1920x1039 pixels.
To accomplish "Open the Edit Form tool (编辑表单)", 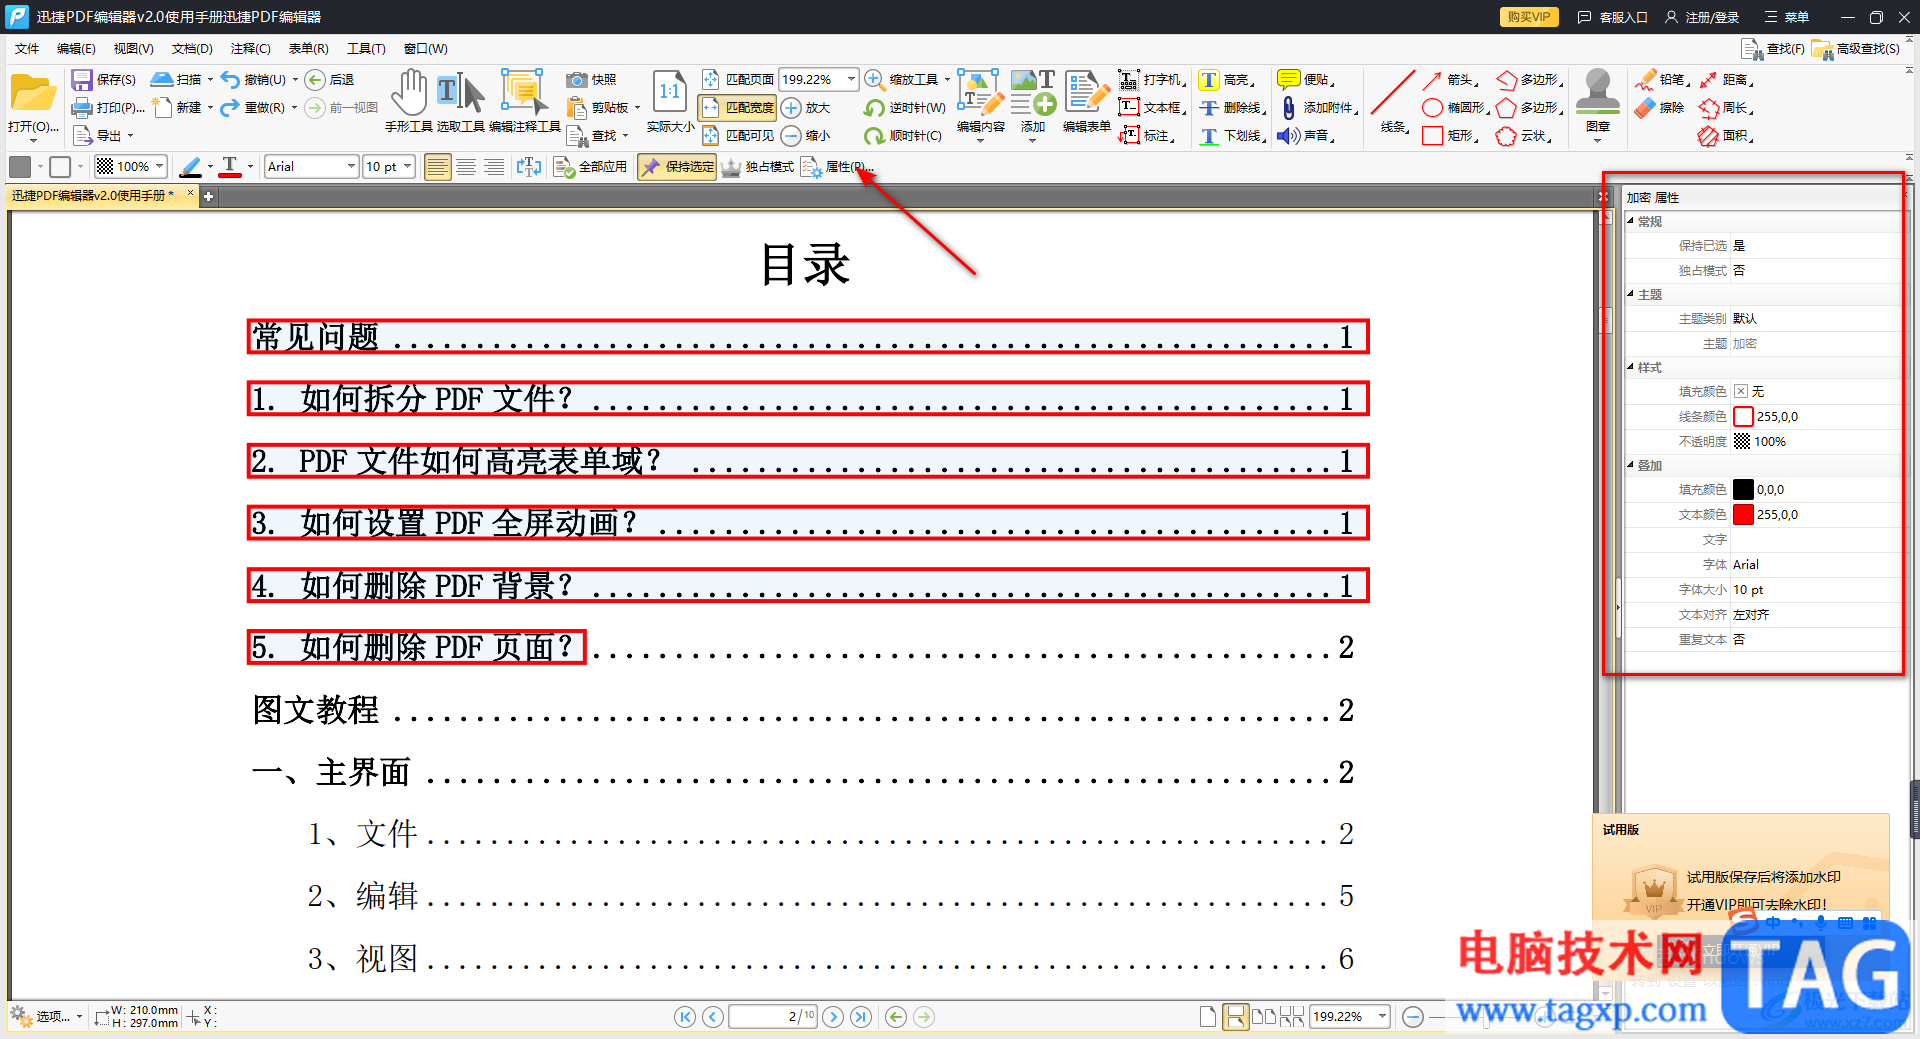I will click(1087, 101).
